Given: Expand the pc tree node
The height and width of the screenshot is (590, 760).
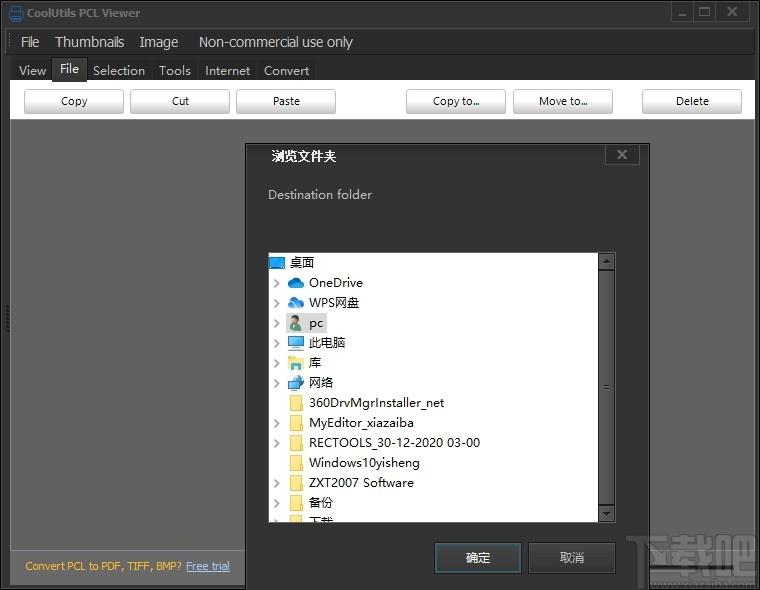Looking at the screenshot, I should (x=276, y=323).
